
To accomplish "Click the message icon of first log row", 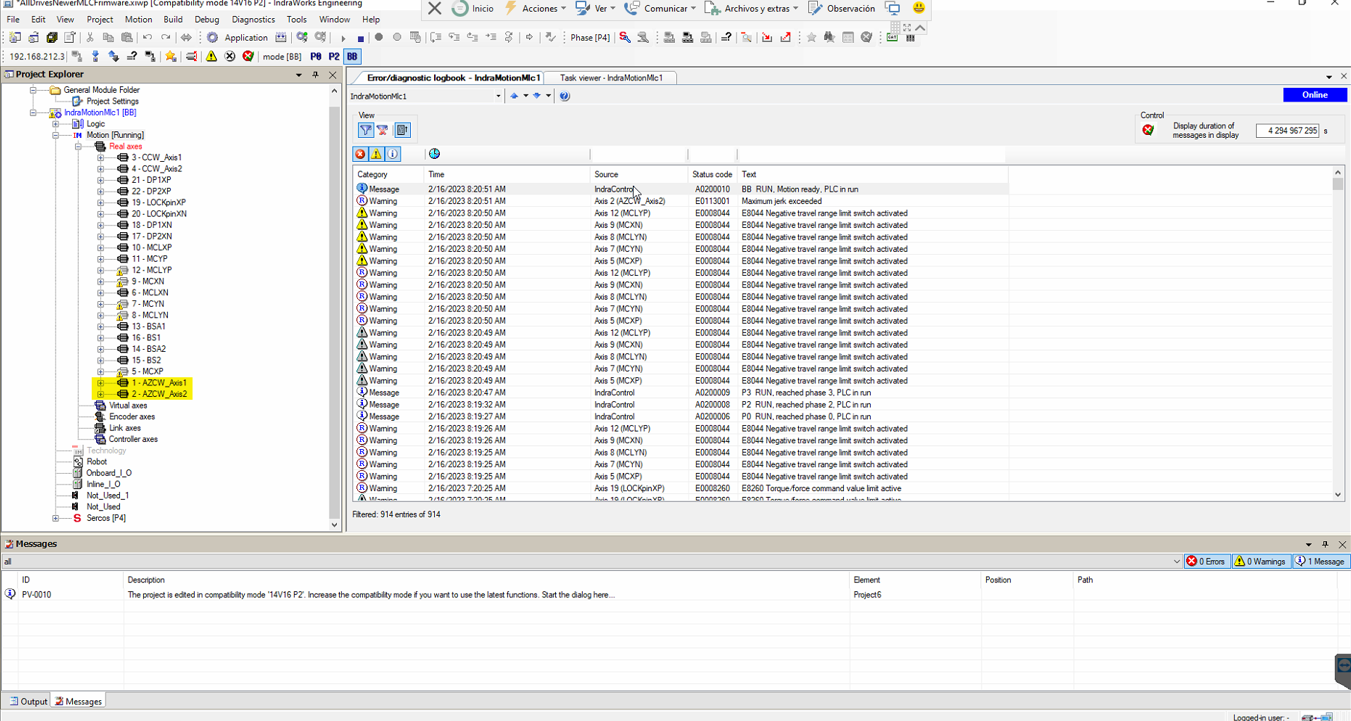I will [362, 189].
